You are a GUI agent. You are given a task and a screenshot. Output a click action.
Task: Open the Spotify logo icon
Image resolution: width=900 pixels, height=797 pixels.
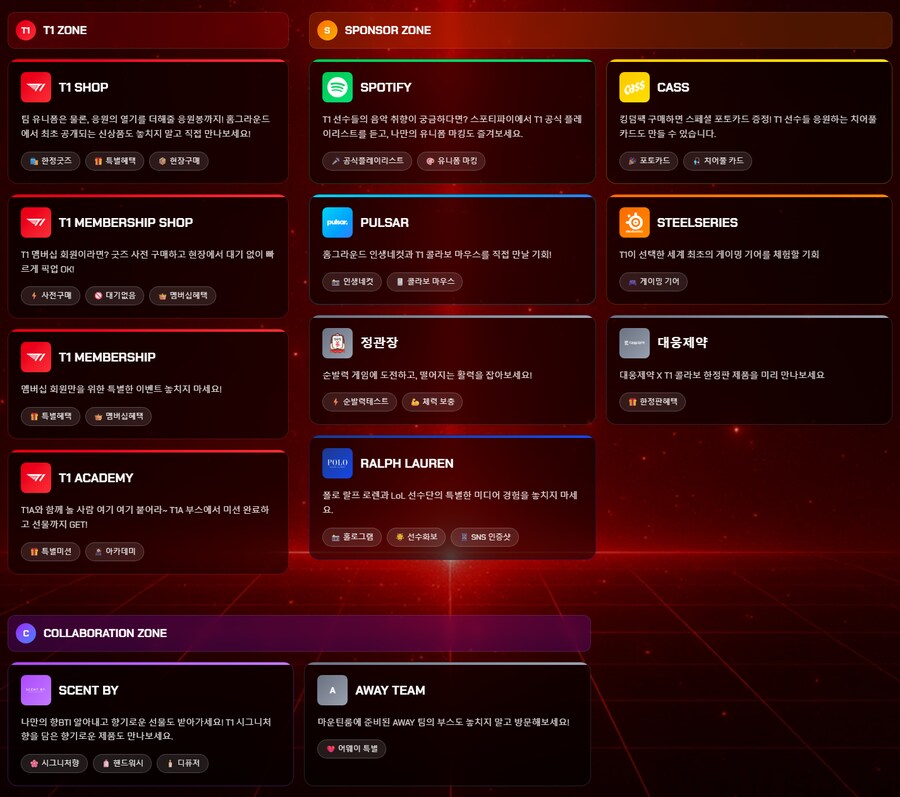[x=338, y=87]
